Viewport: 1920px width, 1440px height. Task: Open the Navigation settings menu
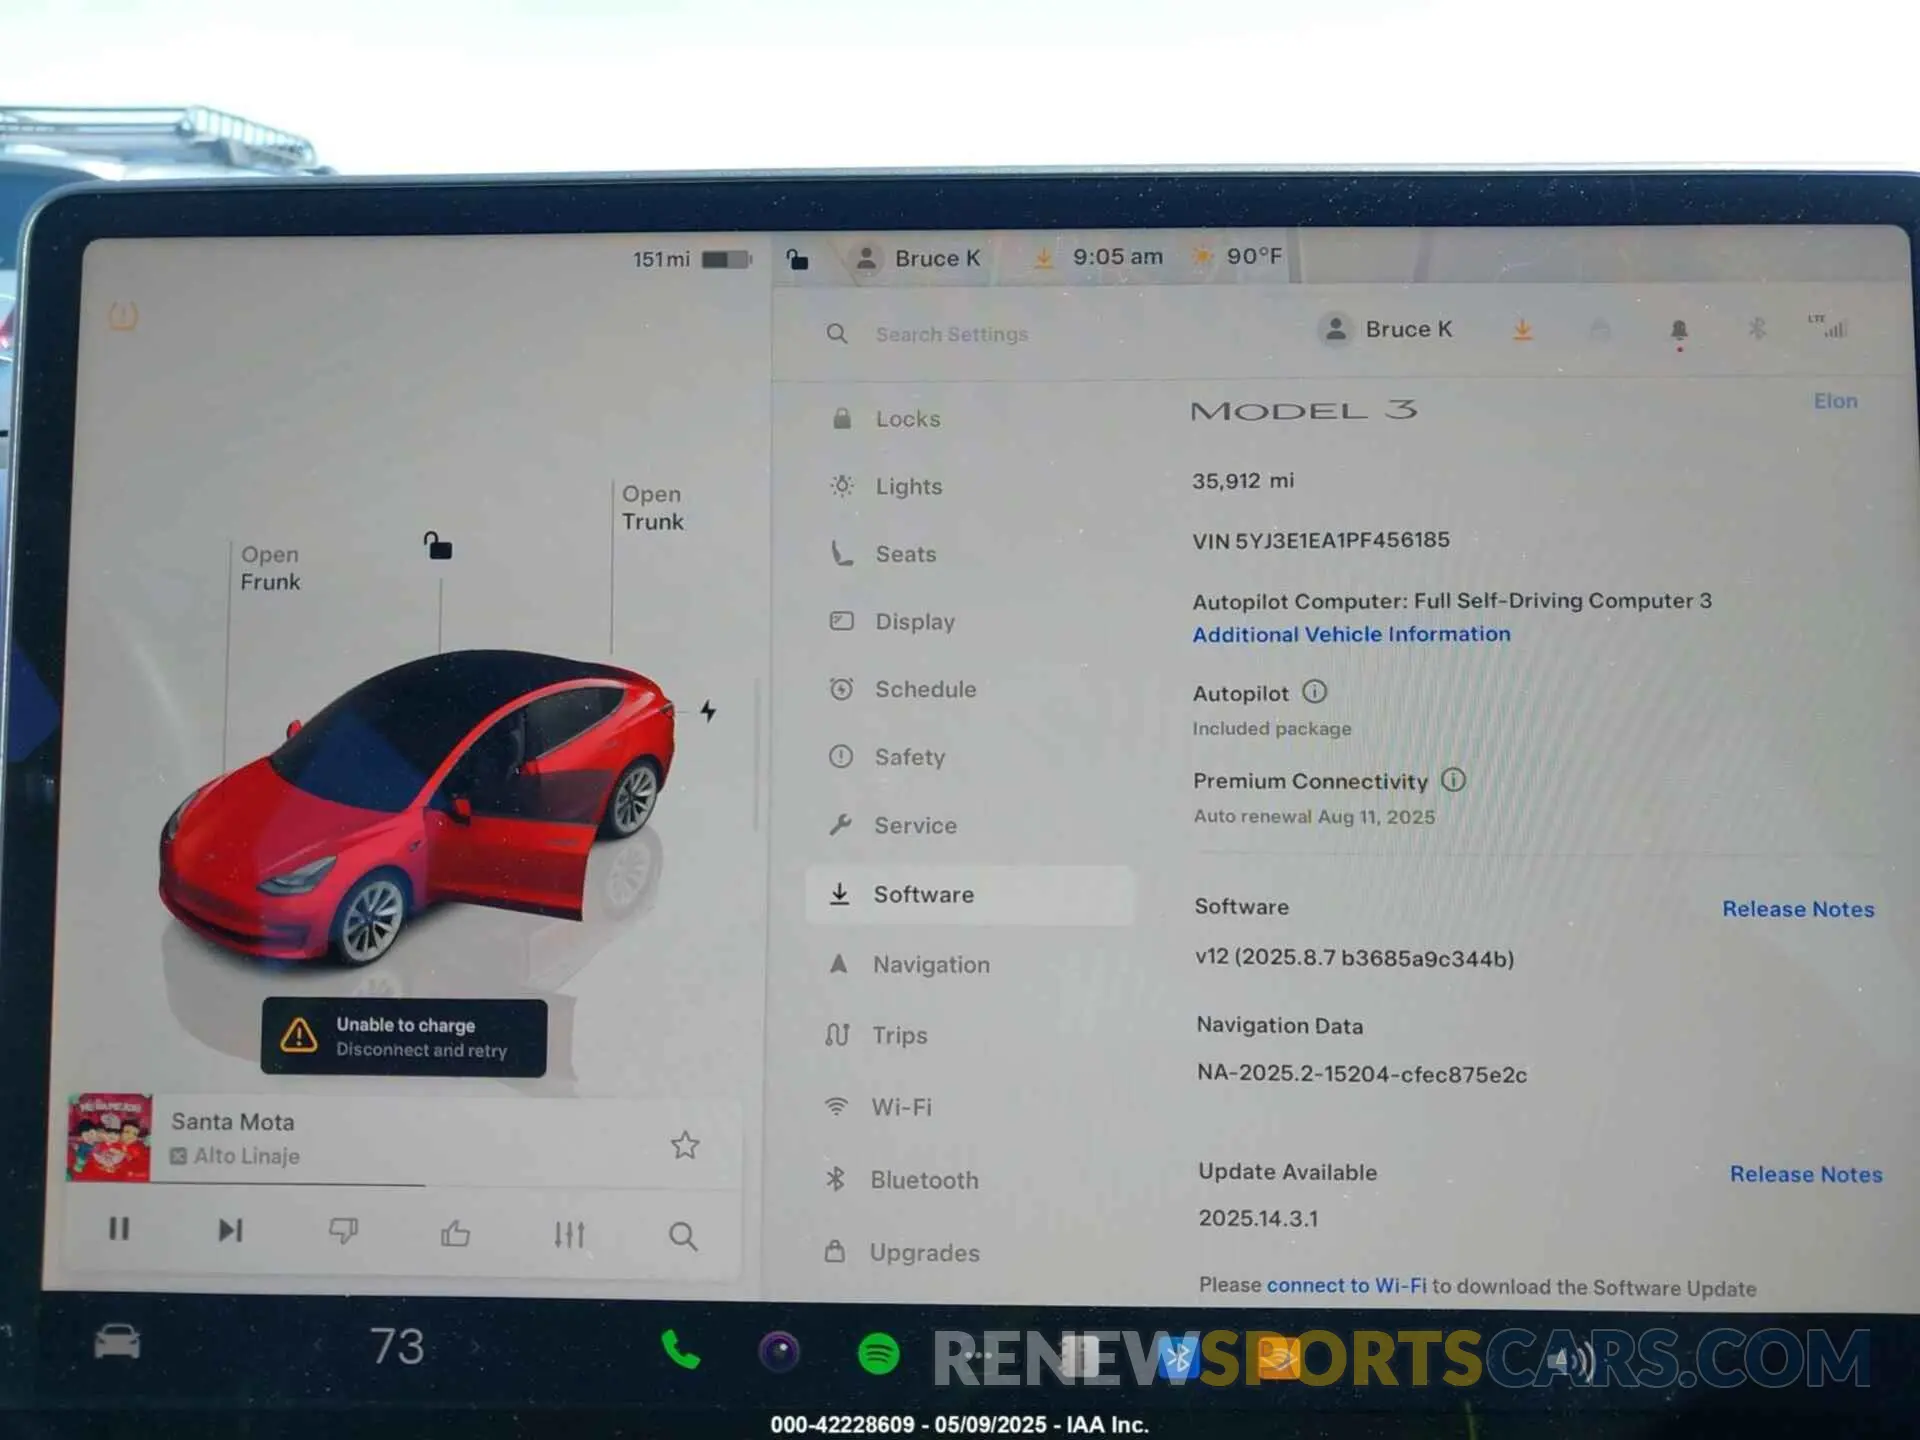(x=930, y=965)
